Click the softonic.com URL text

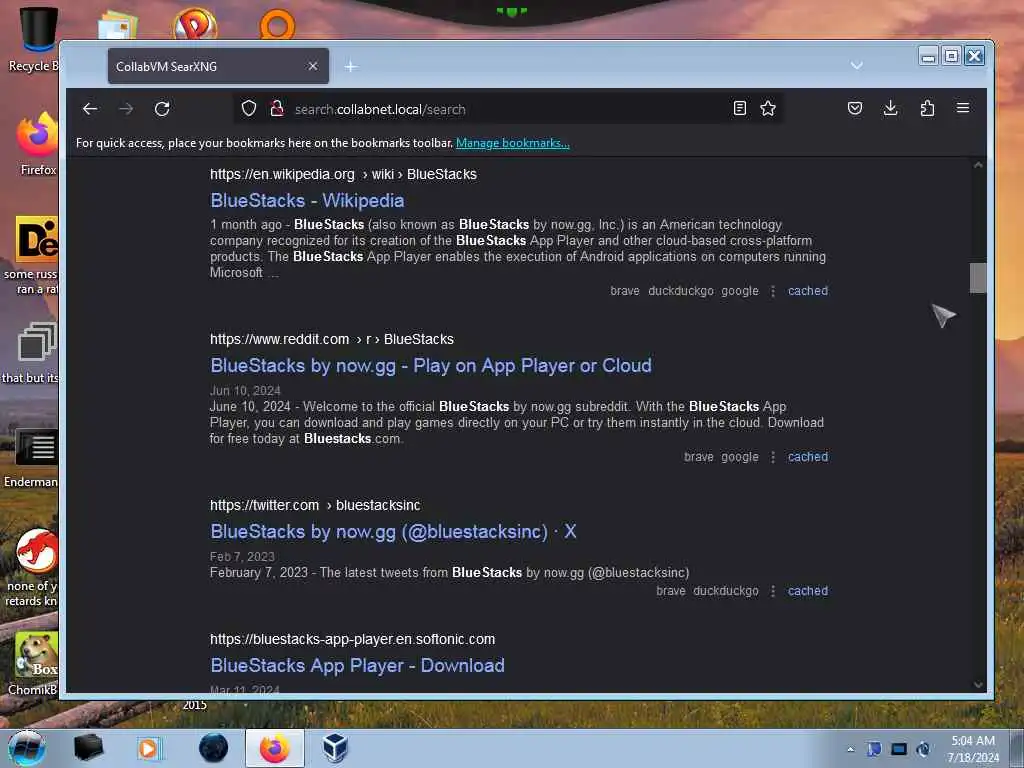pos(353,639)
